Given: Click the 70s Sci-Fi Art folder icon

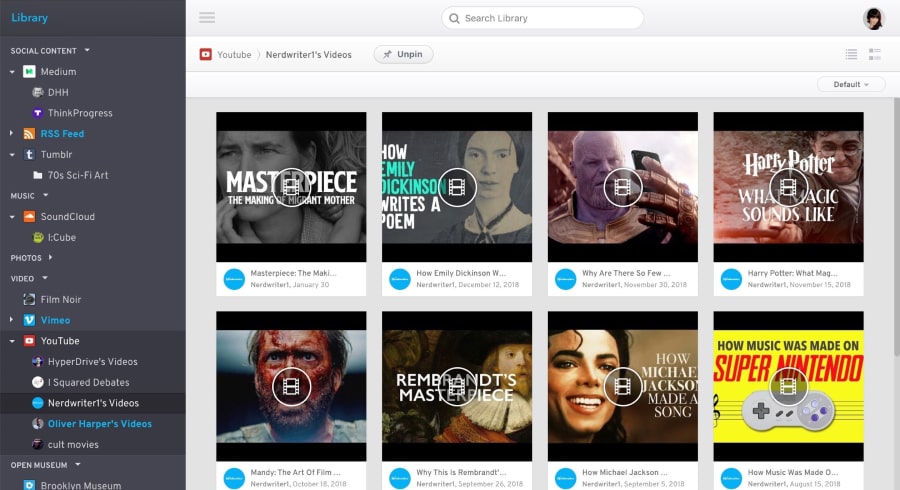Looking at the screenshot, I should pyautogui.click(x=38, y=175).
